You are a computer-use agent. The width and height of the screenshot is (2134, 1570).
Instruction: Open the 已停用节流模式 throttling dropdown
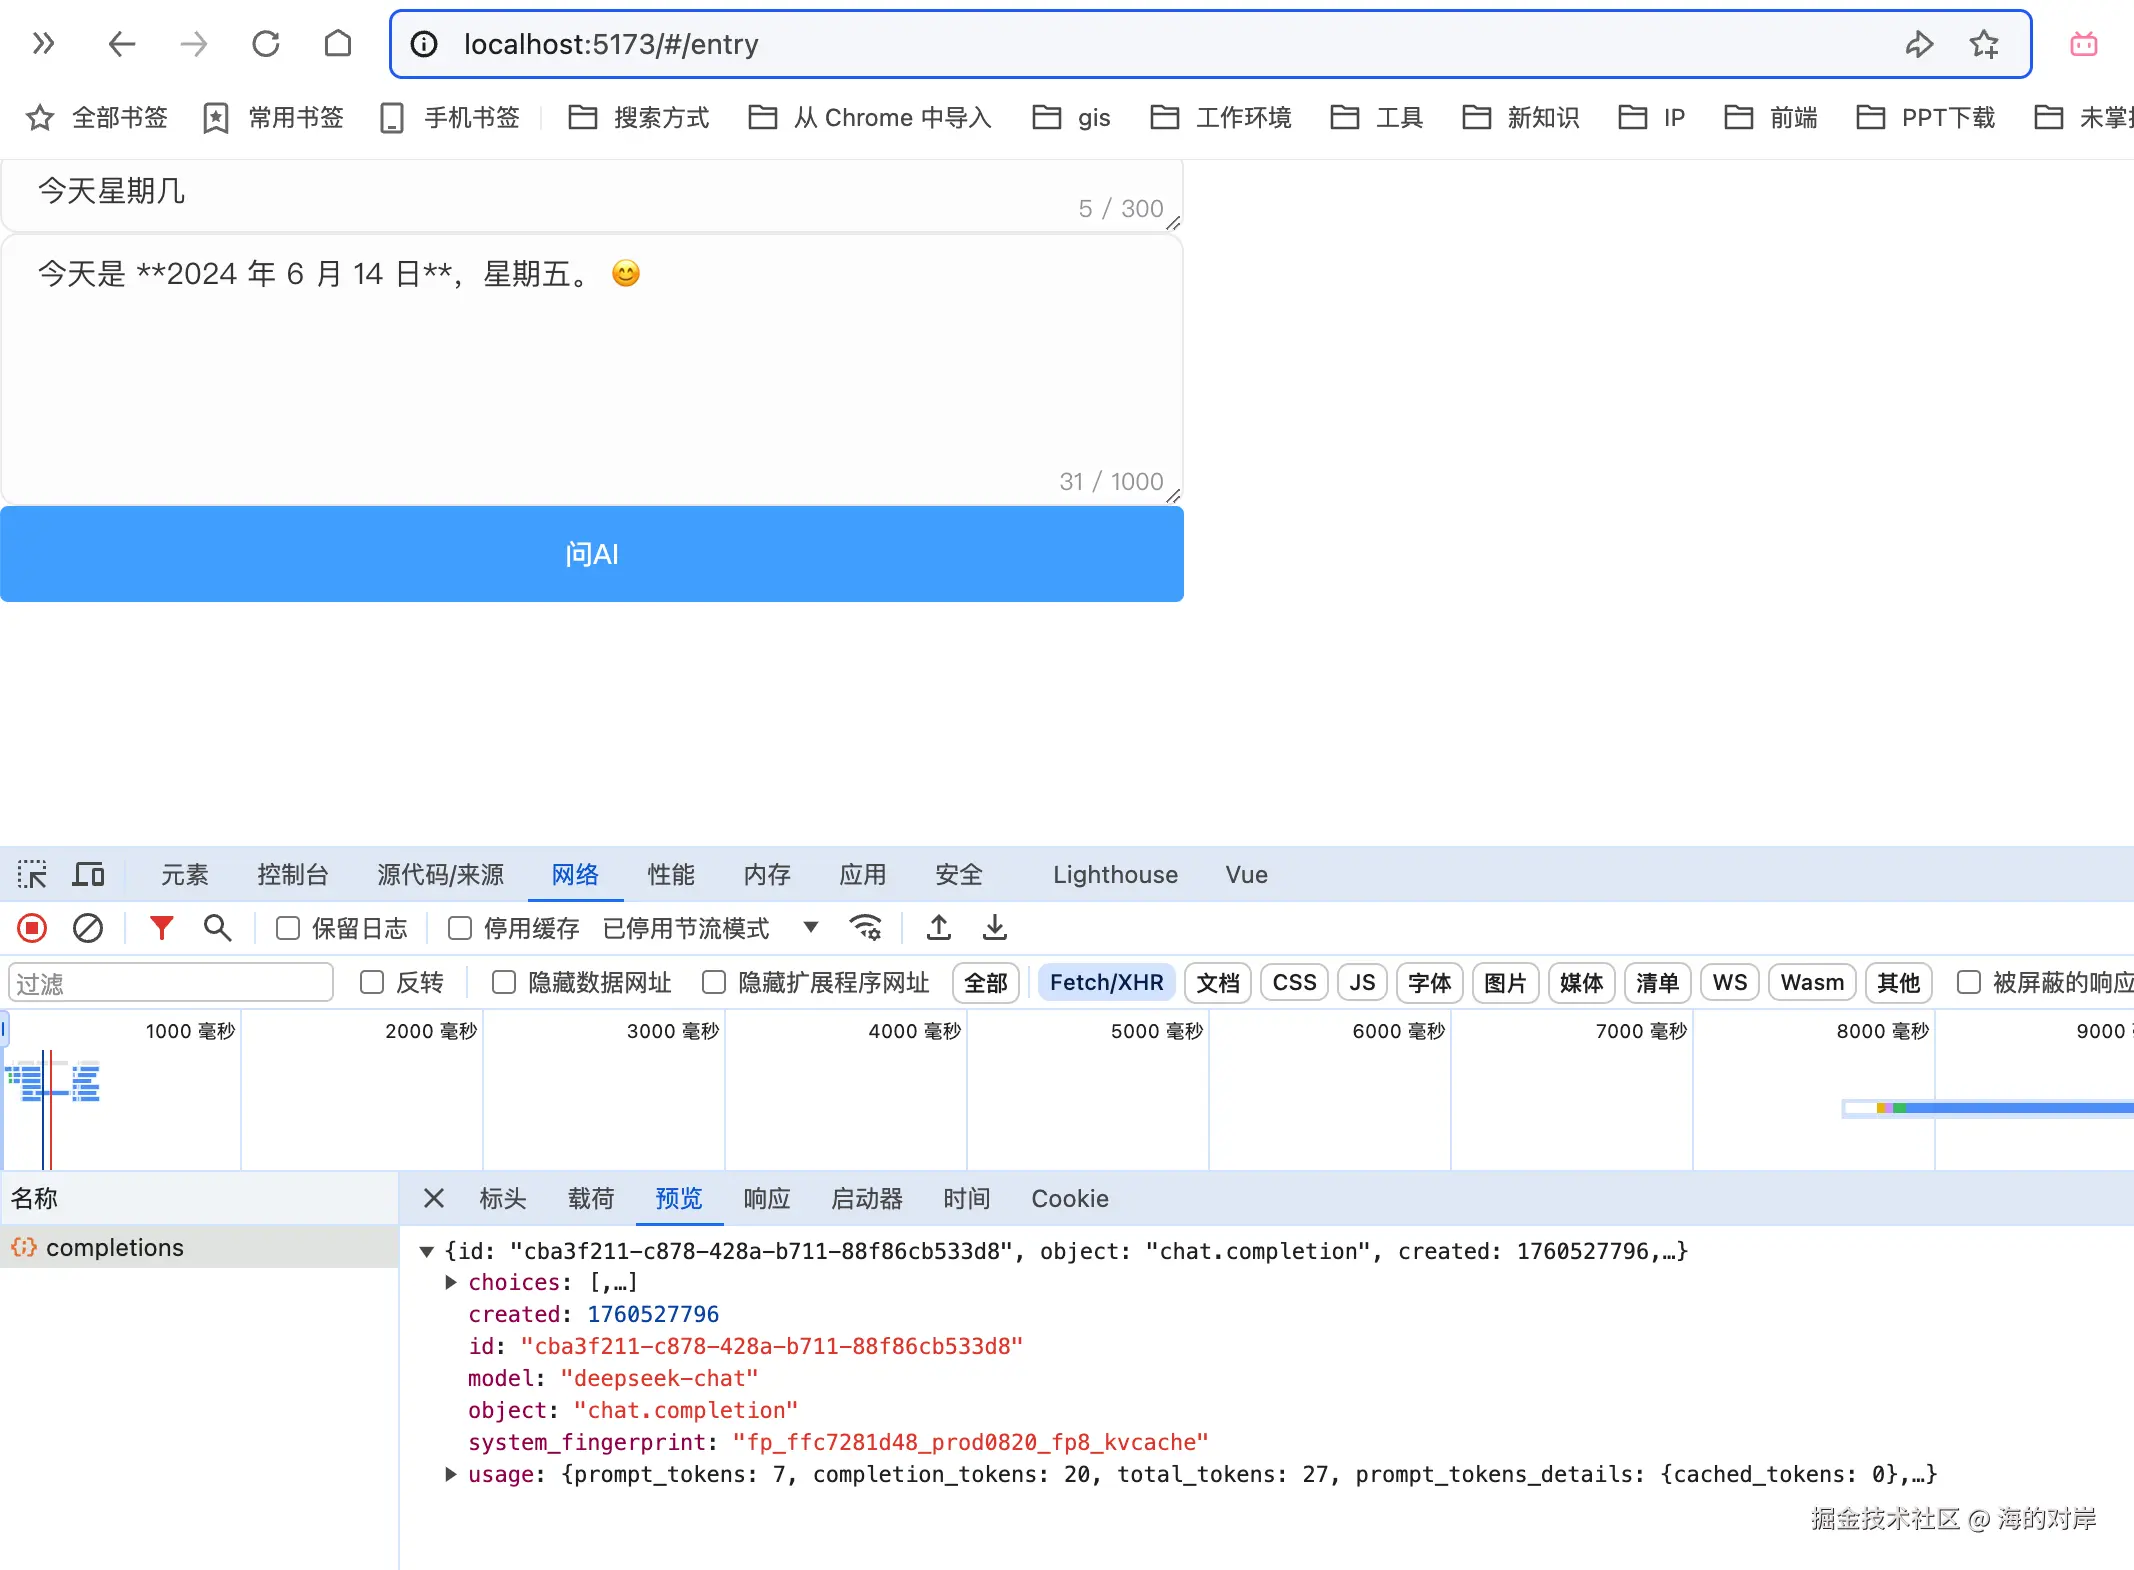pos(811,929)
